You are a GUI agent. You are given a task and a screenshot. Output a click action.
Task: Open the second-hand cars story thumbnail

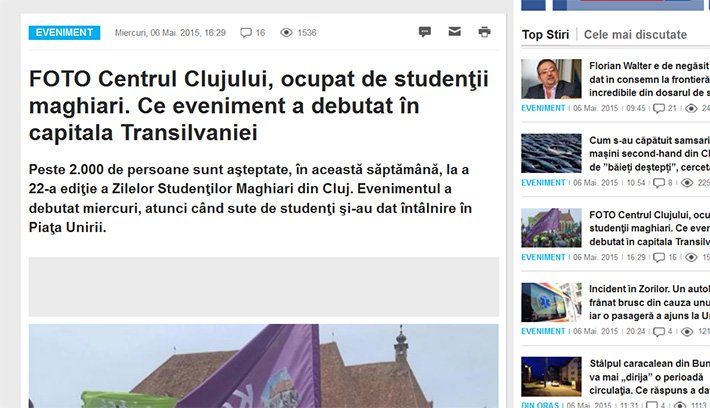click(x=551, y=153)
